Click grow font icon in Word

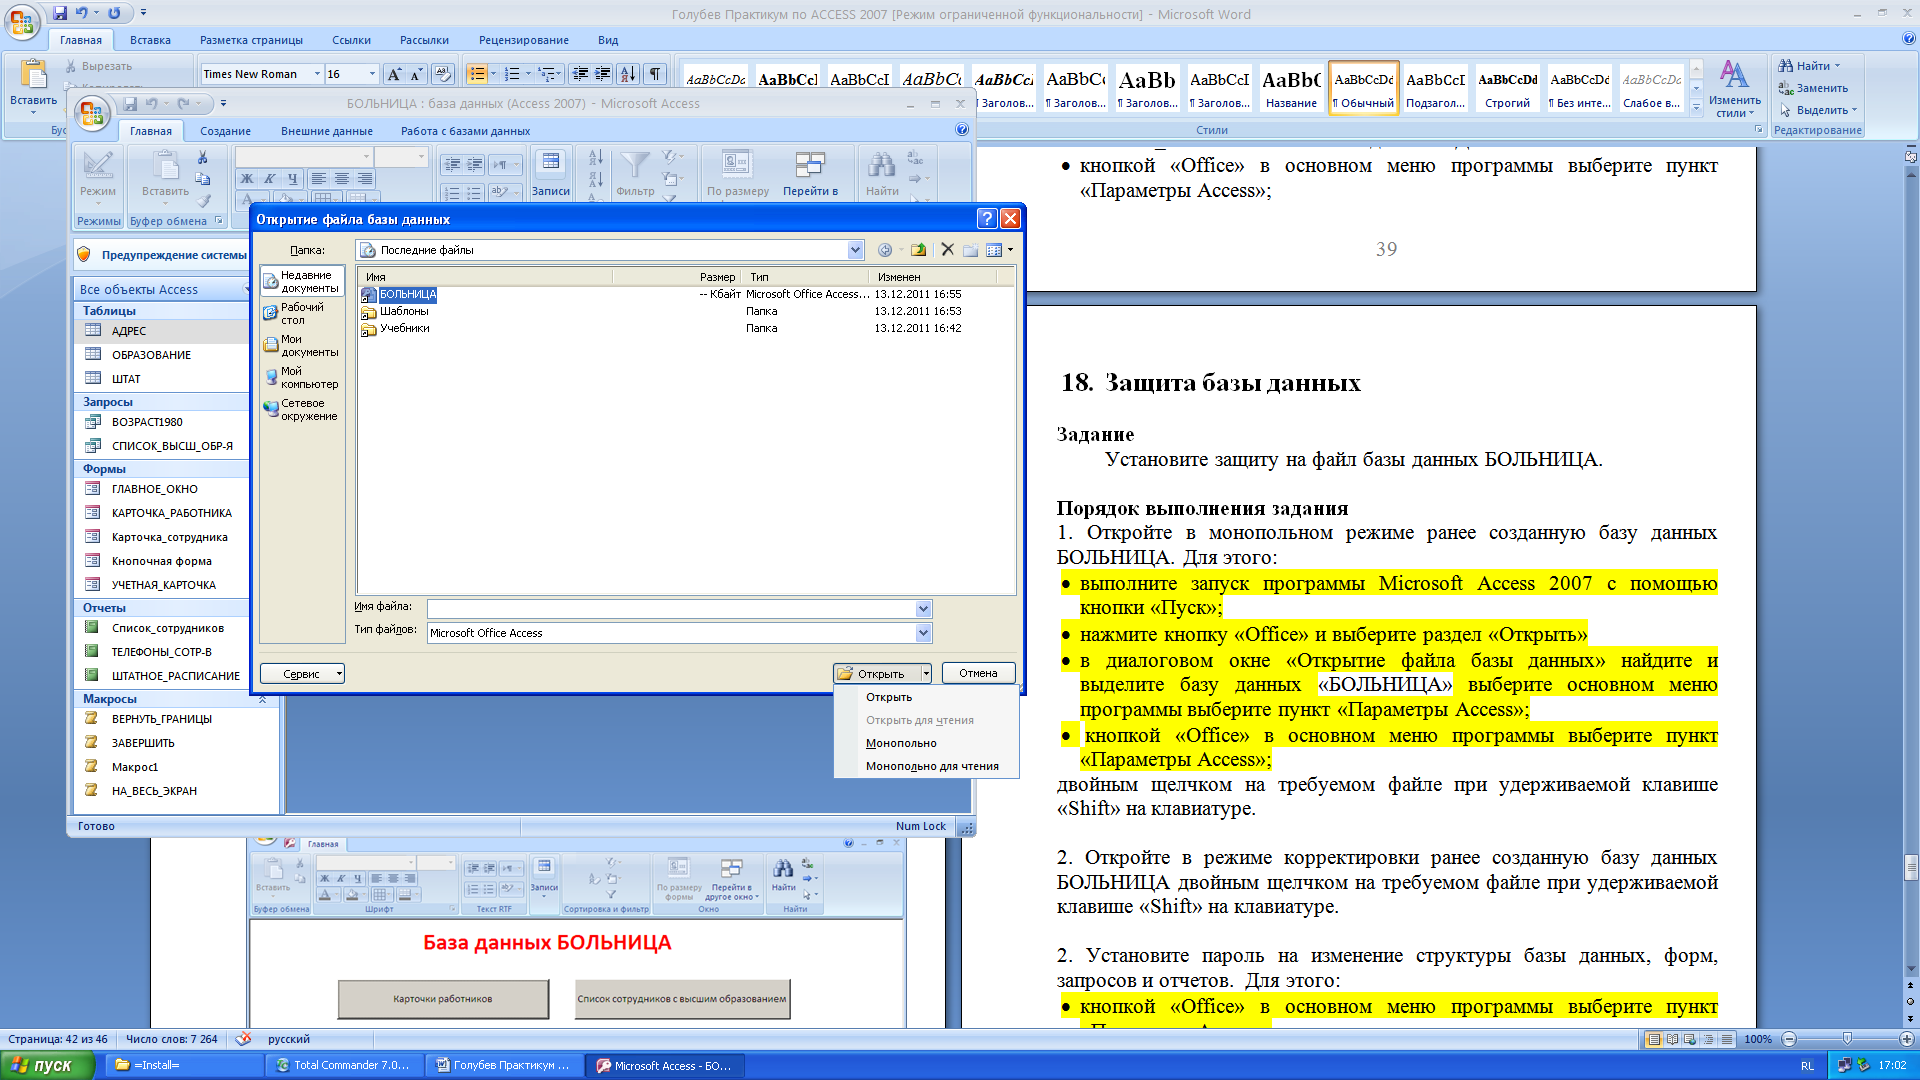[x=394, y=74]
